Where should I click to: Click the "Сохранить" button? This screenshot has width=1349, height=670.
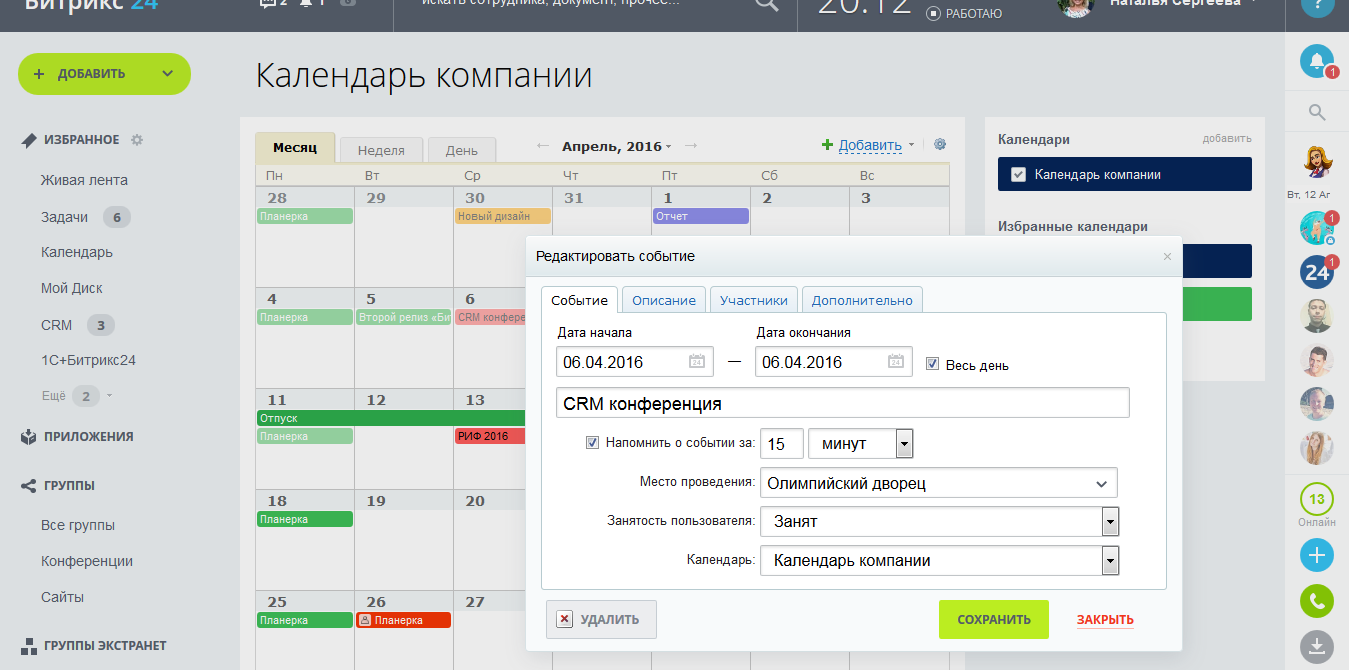click(993, 619)
